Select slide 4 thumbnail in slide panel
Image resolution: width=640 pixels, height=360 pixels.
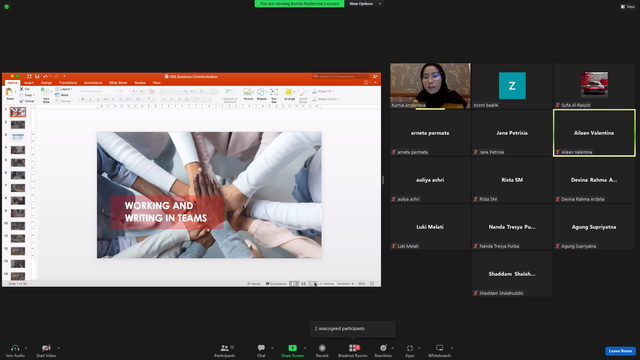18,150
